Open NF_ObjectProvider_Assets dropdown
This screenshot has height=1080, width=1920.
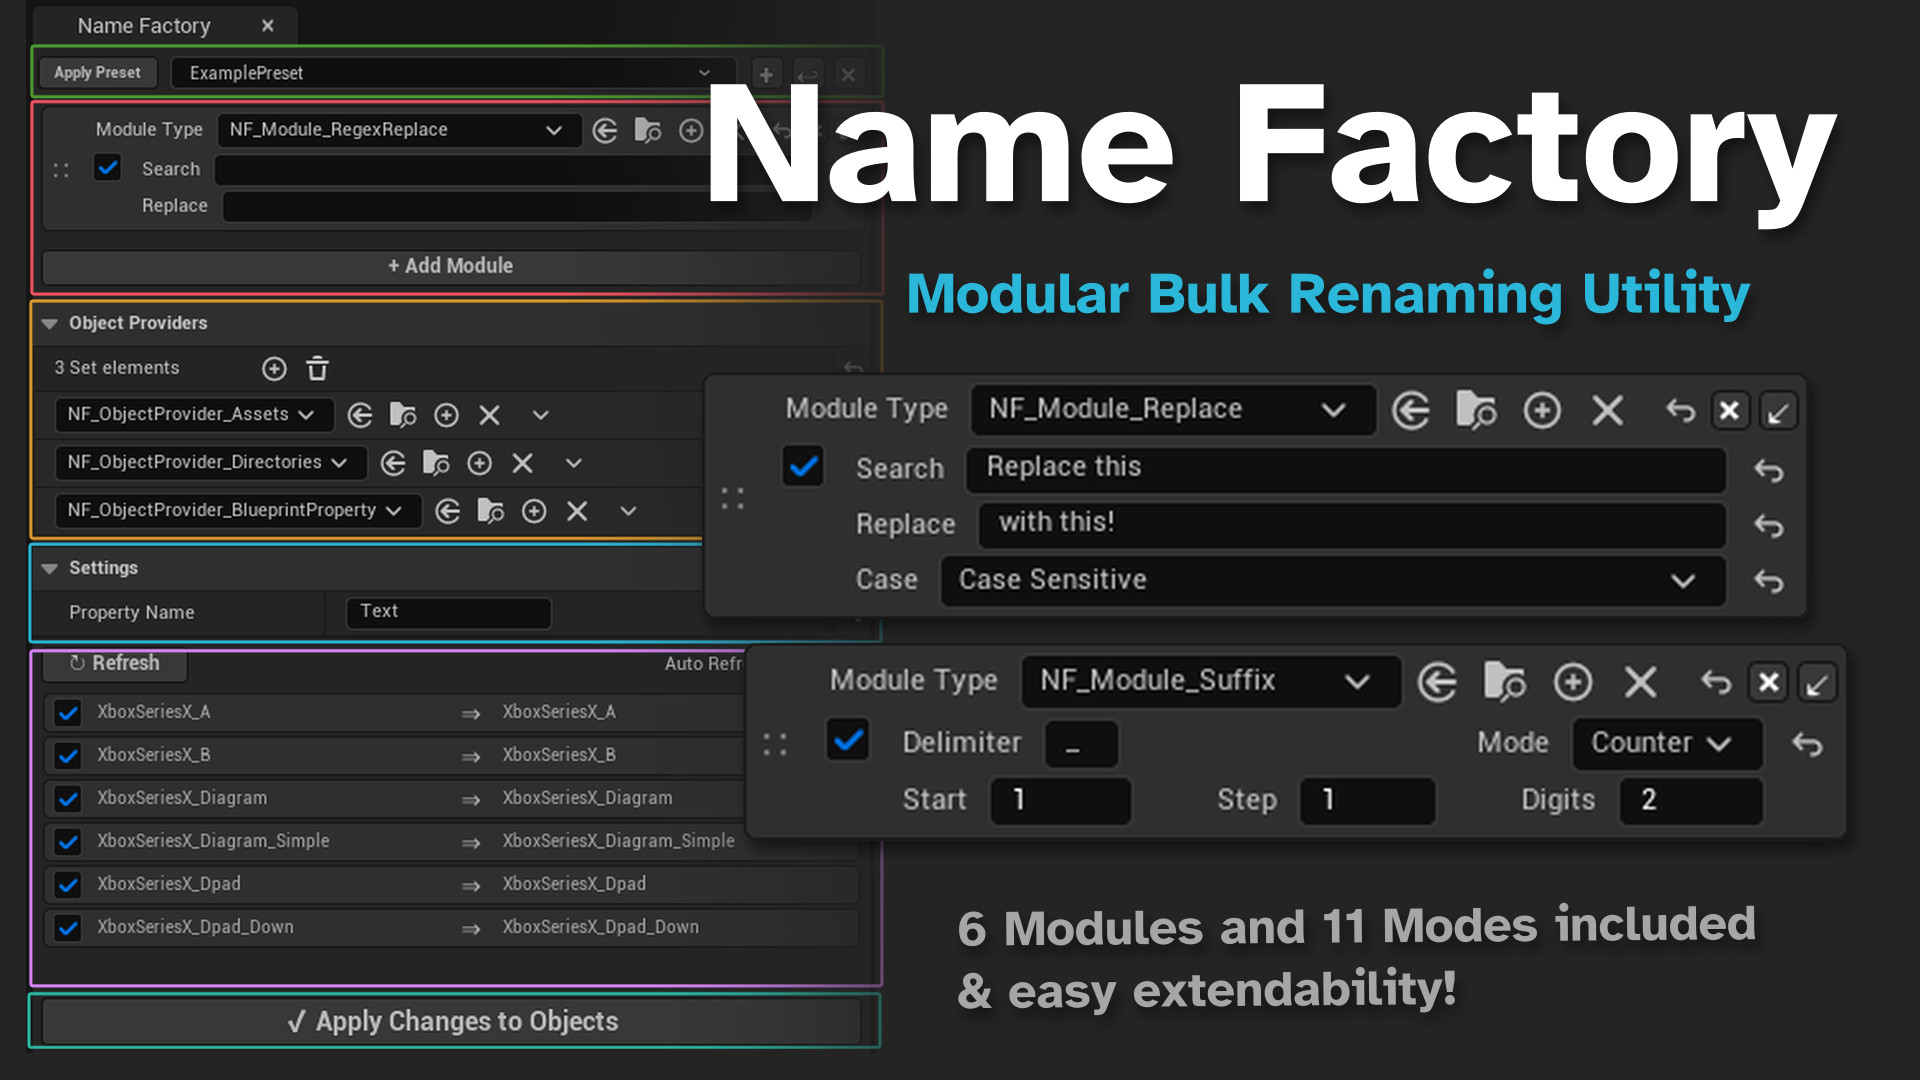coord(193,414)
